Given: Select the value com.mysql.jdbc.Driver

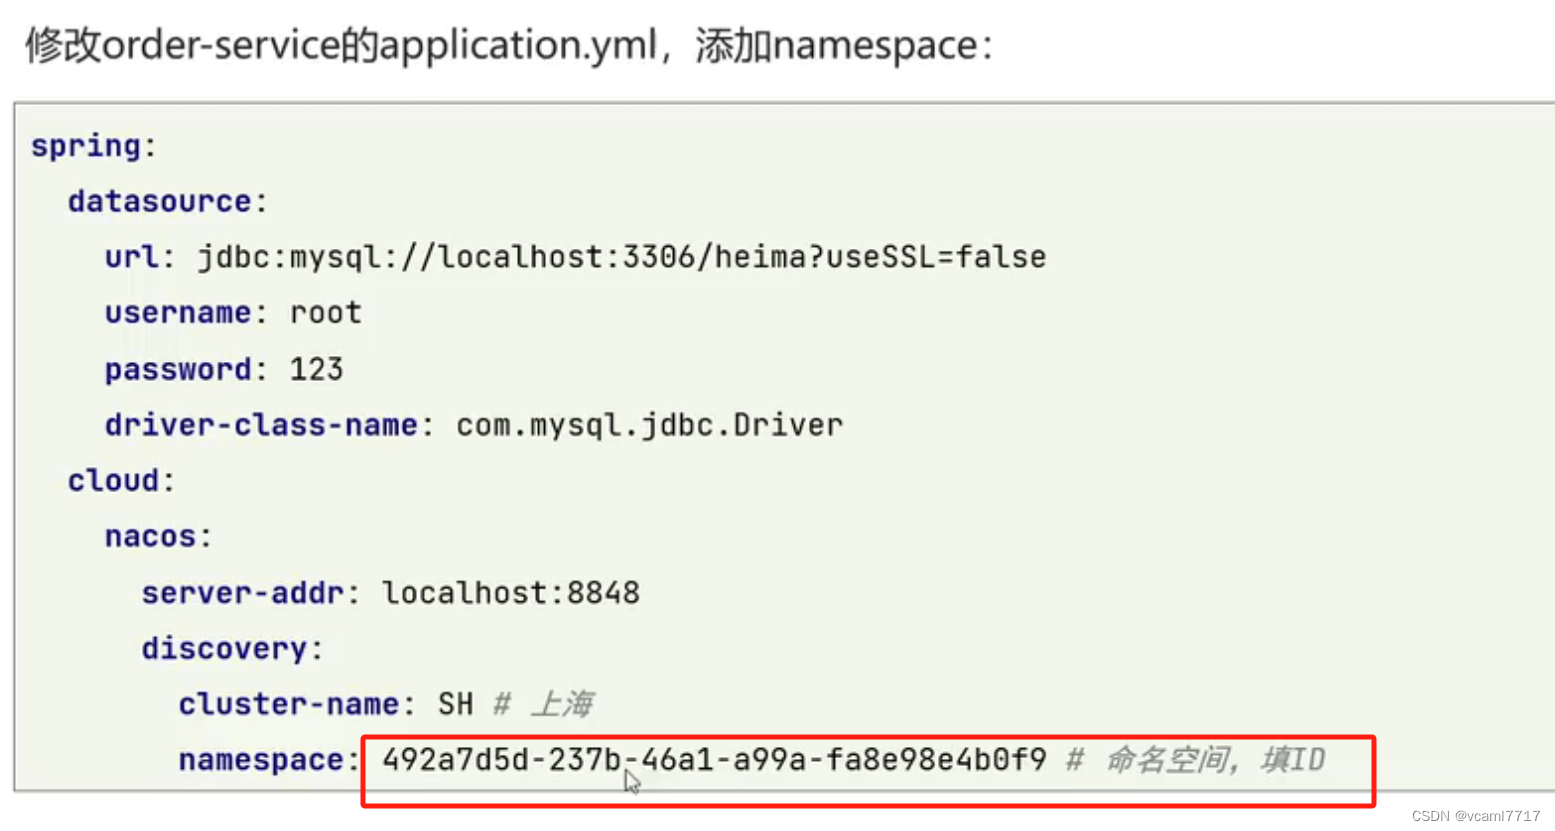Looking at the screenshot, I should pyautogui.click(x=650, y=425).
